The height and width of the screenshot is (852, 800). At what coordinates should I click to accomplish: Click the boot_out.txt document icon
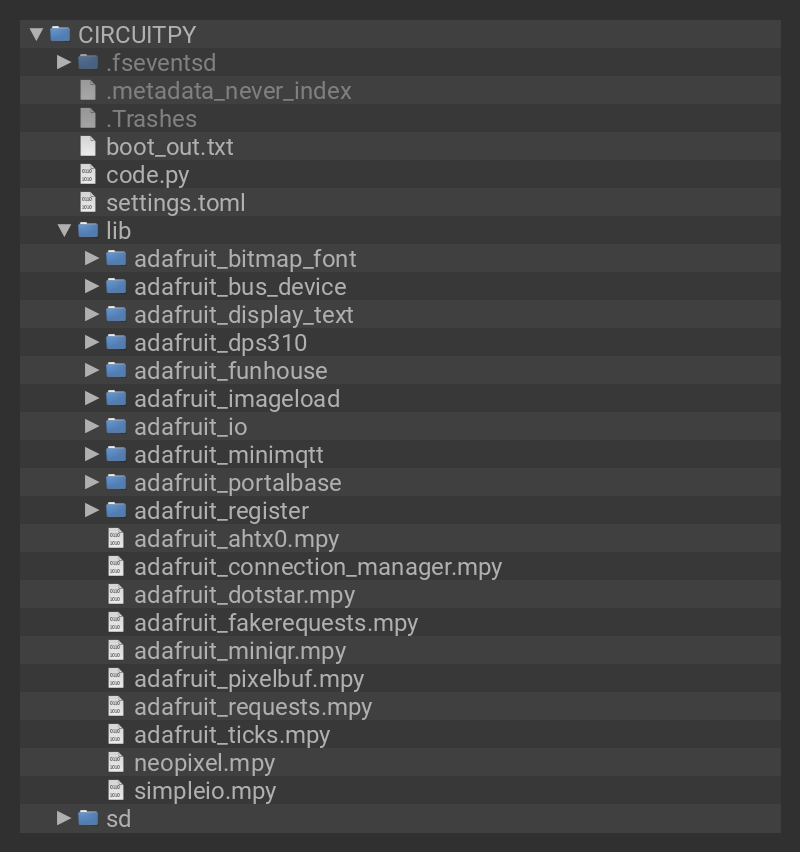pos(88,146)
